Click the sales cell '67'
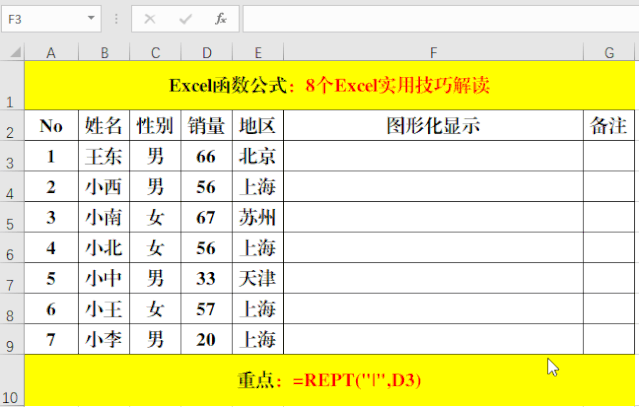The image size is (639, 407). 207,217
